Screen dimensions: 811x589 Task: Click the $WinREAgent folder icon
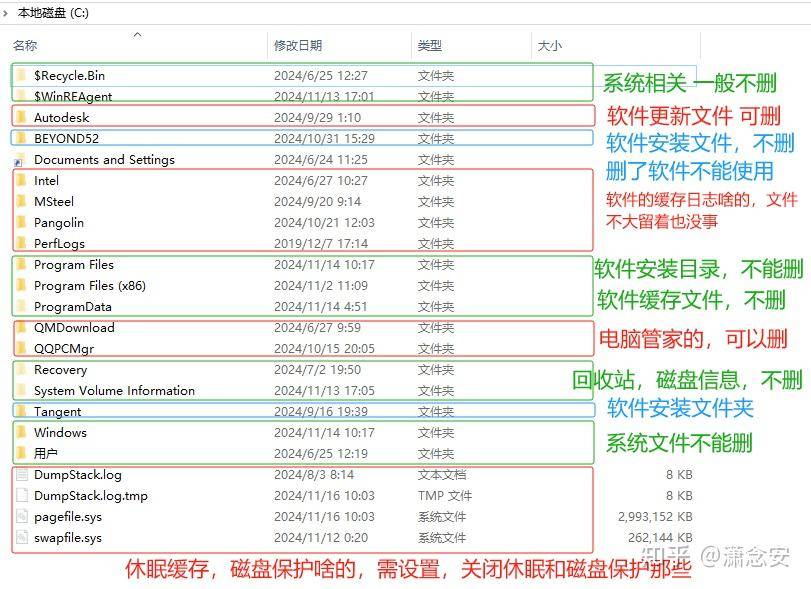pyautogui.click(x=21, y=96)
